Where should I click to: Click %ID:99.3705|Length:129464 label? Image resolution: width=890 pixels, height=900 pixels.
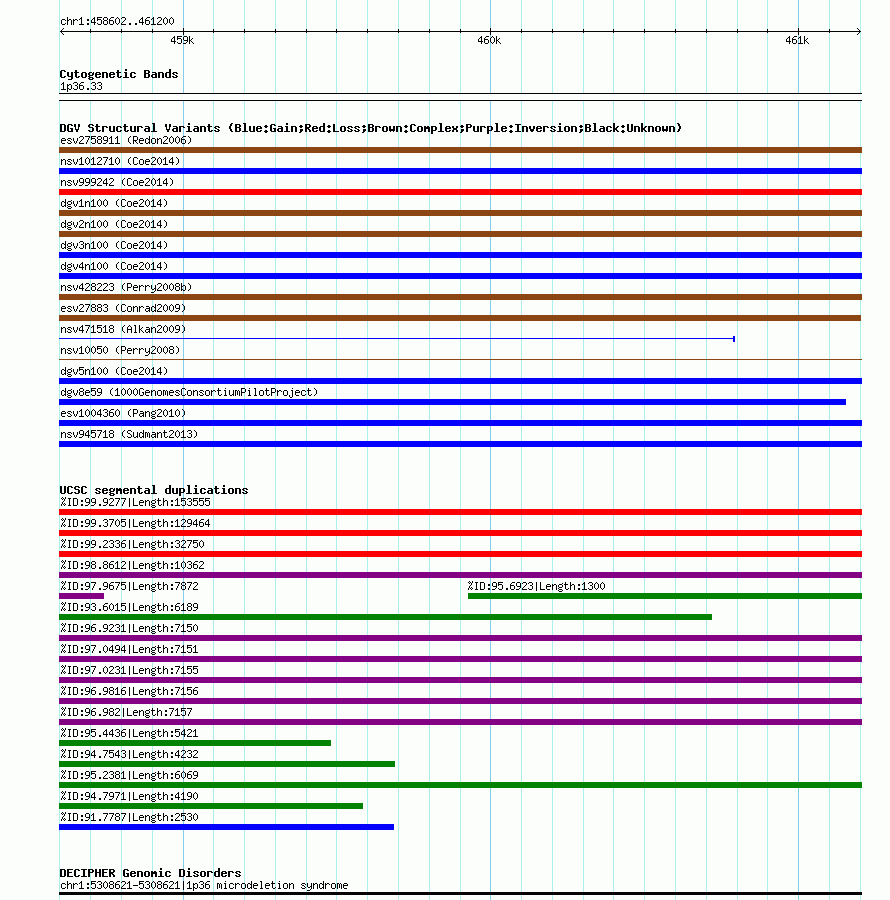tap(135, 523)
